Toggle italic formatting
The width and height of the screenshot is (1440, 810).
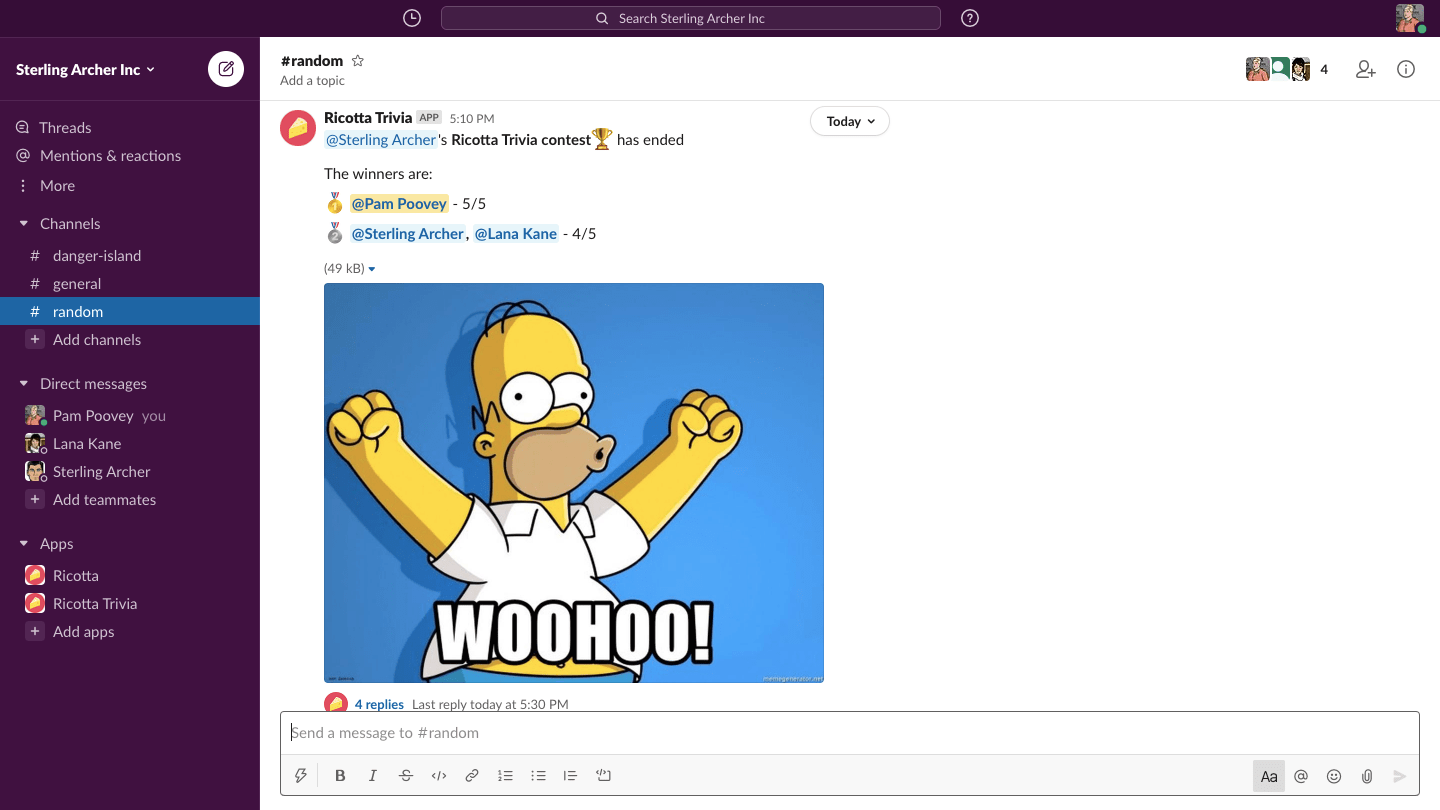373,775
